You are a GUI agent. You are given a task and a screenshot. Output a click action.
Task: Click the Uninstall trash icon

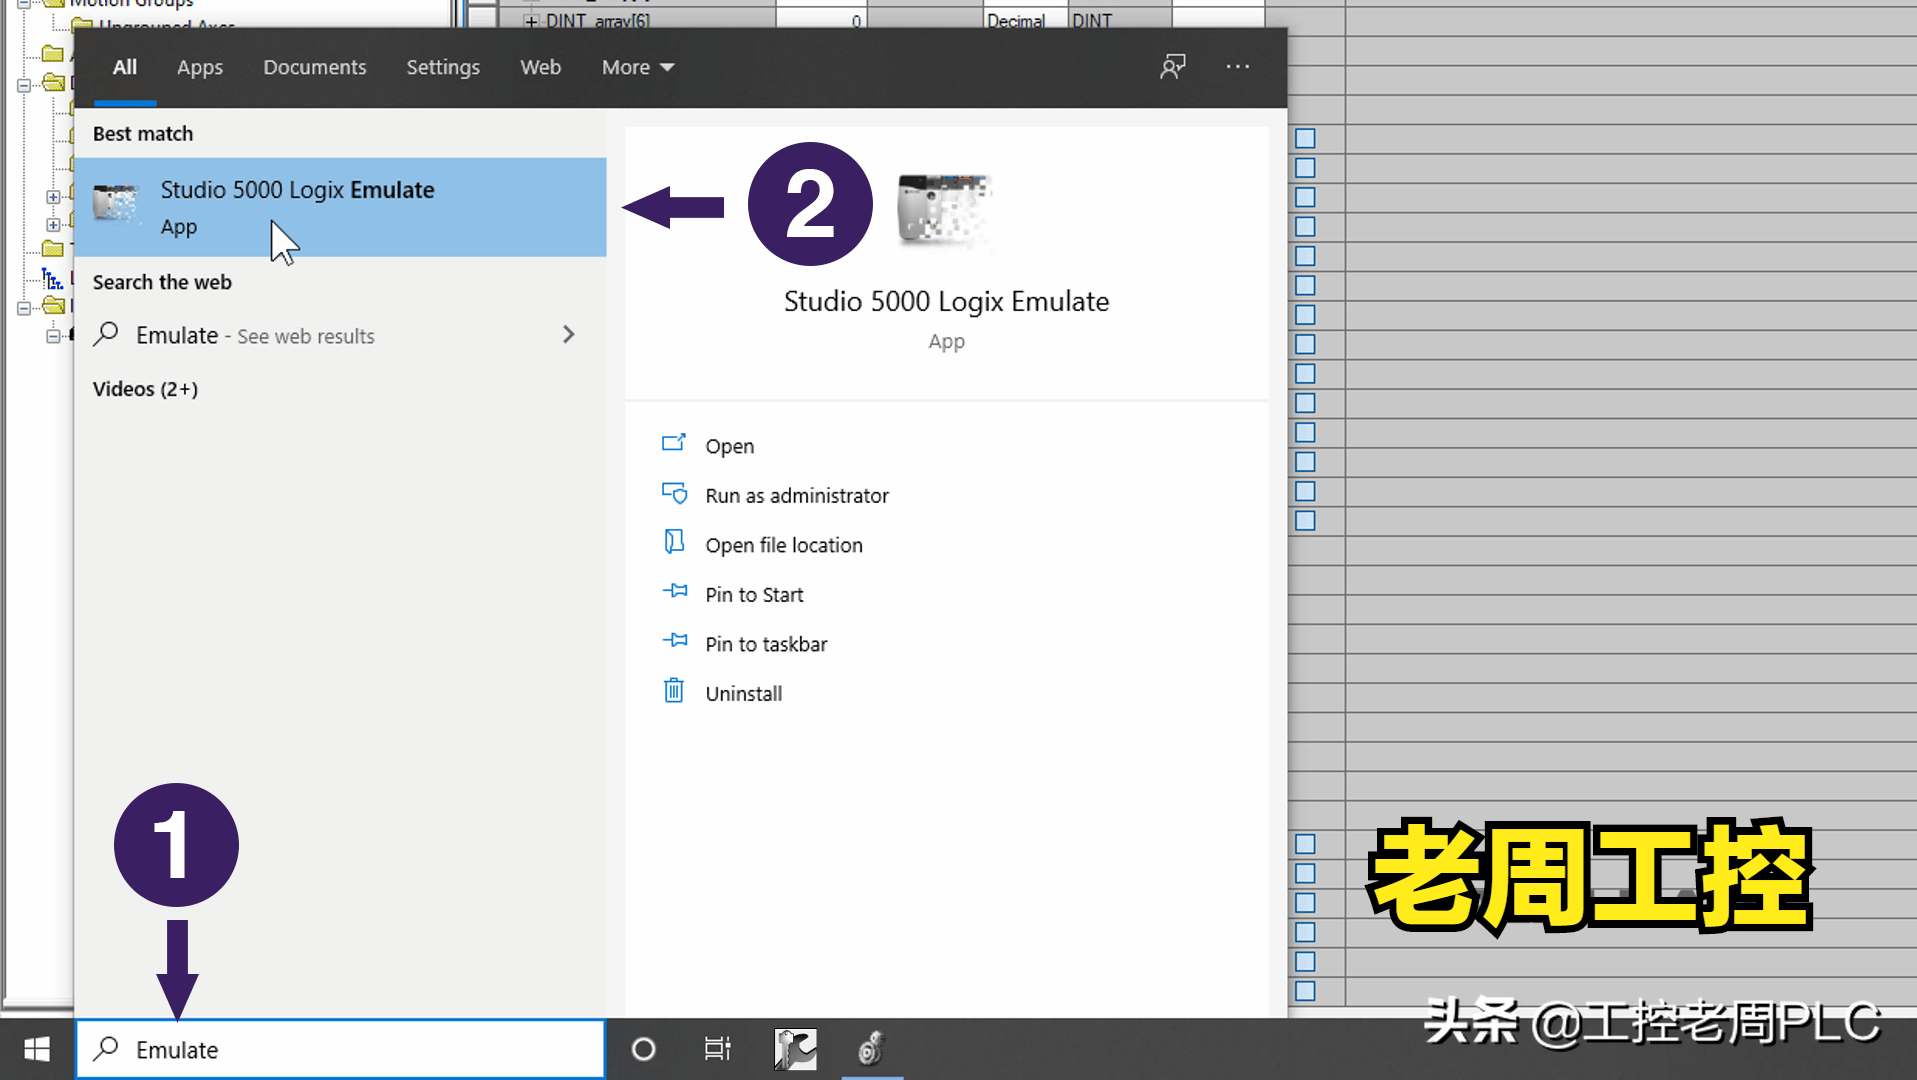675,691
